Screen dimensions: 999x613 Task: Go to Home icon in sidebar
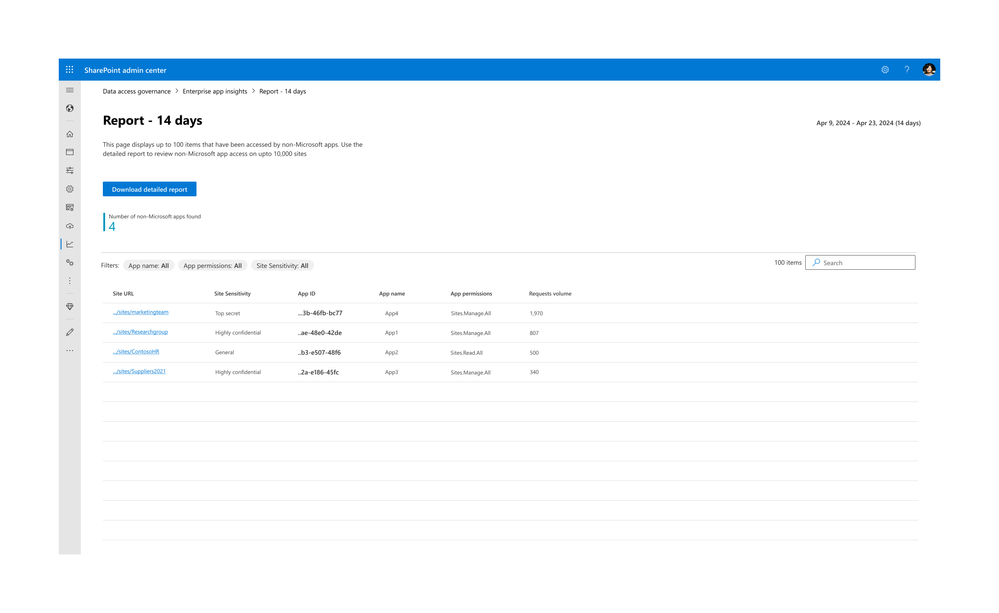(x=69, y=134)
